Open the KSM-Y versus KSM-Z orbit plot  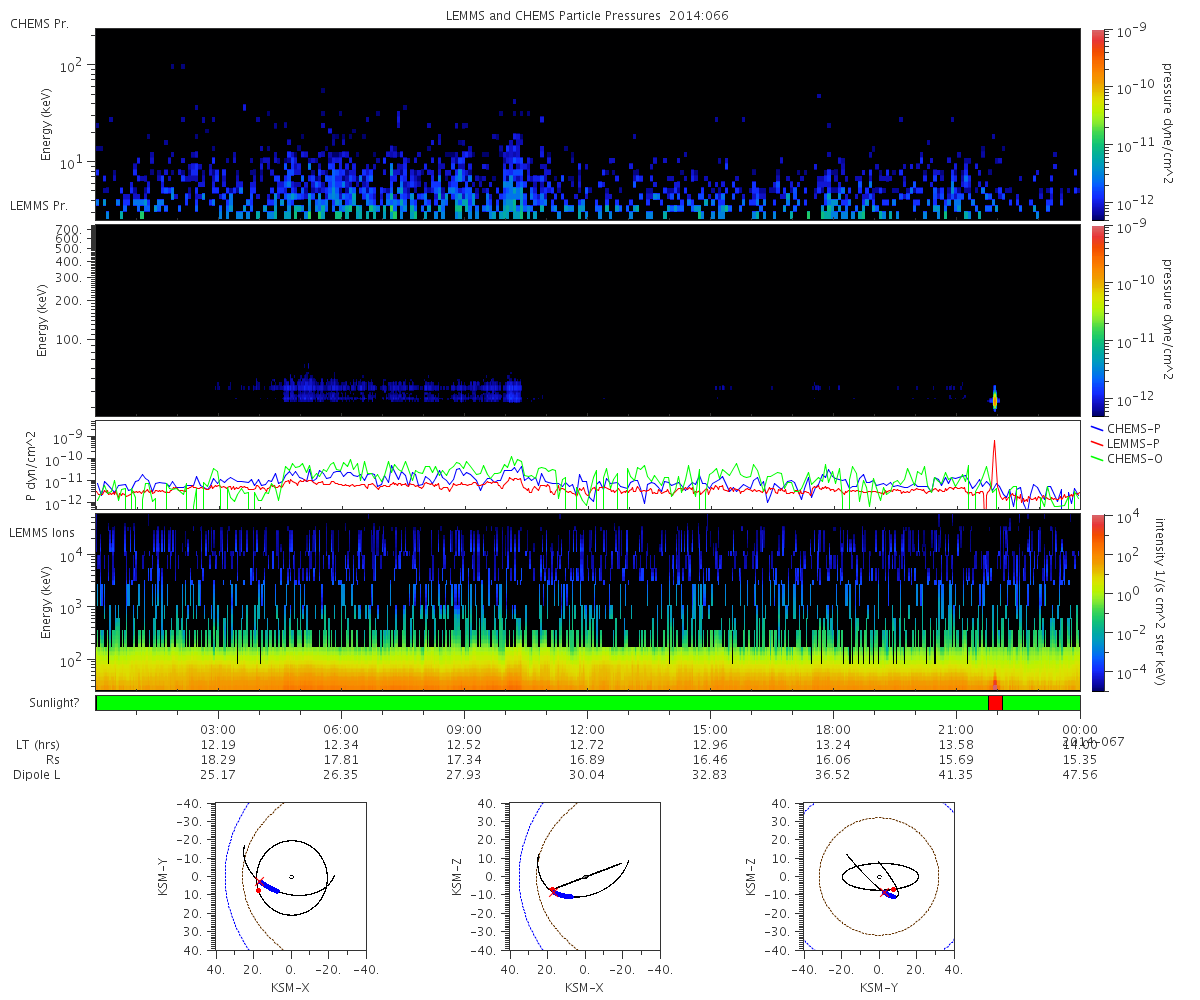pyautogui.click(x=878, y=876)
